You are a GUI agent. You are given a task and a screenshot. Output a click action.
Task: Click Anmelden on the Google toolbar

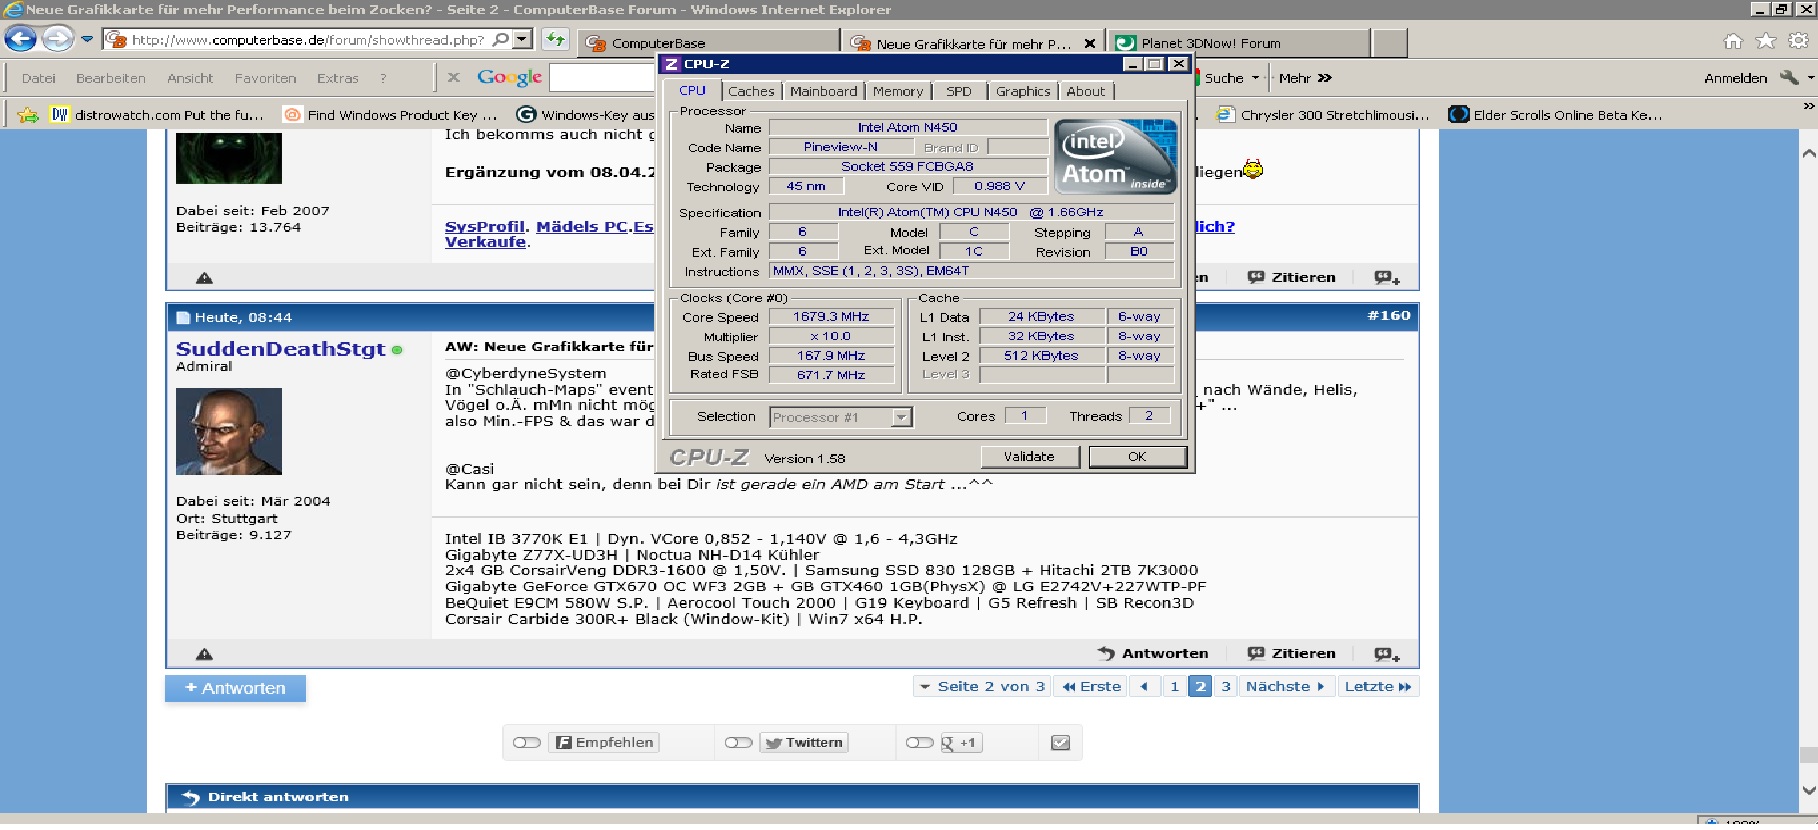pos(1735,78)
